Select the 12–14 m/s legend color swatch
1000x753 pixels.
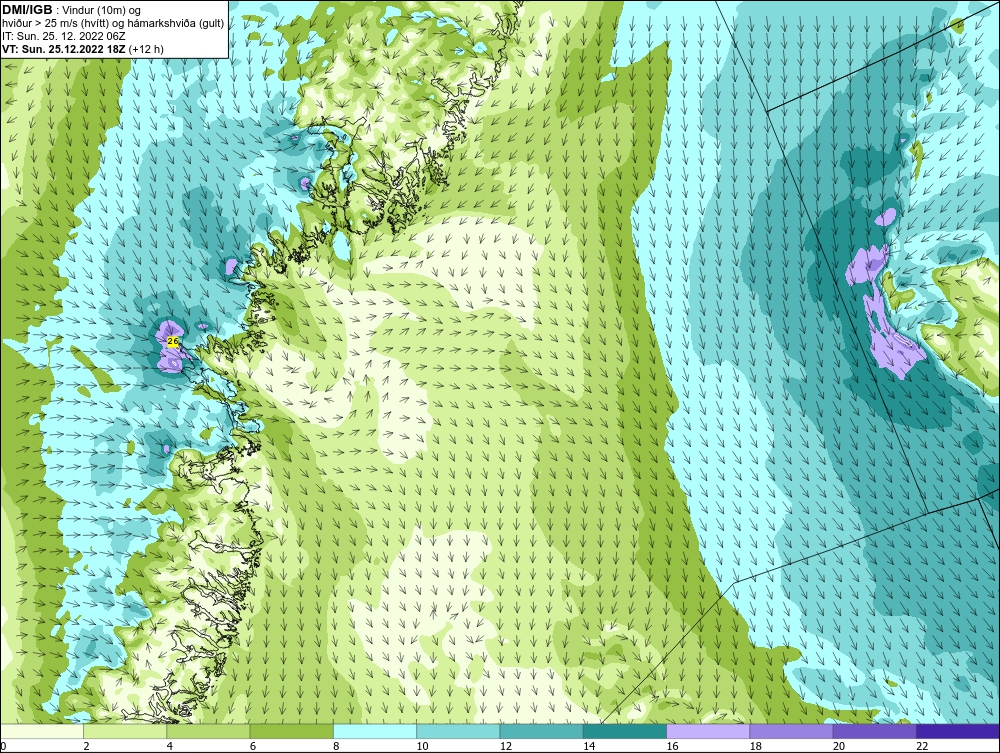tap(541, 731)
